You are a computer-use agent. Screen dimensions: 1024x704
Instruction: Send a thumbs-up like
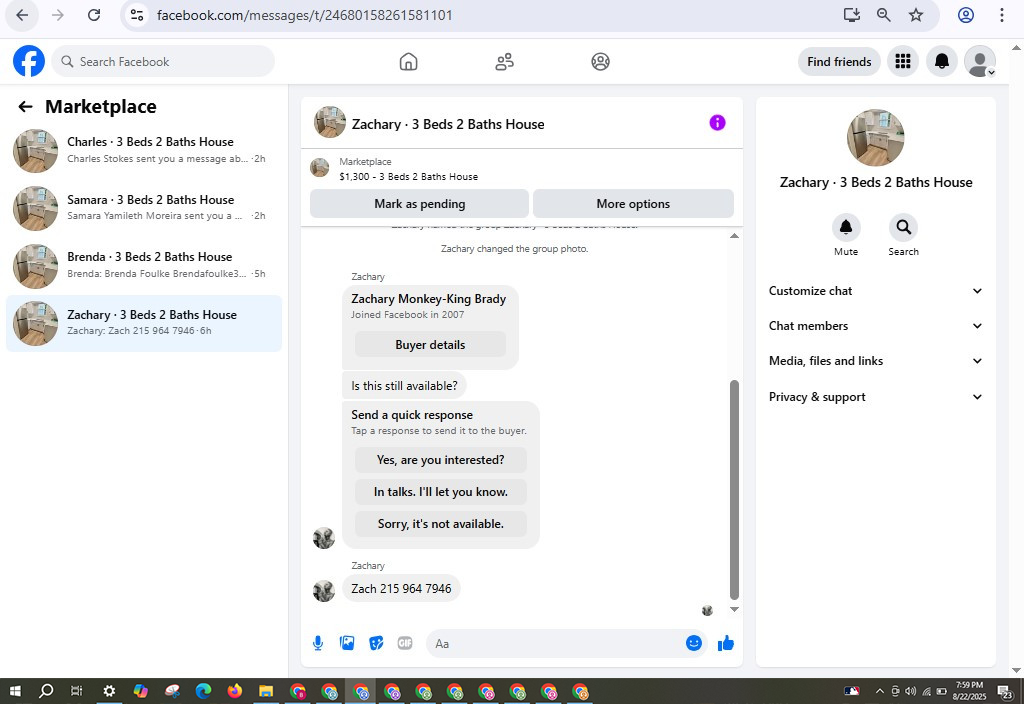[726, 643]
